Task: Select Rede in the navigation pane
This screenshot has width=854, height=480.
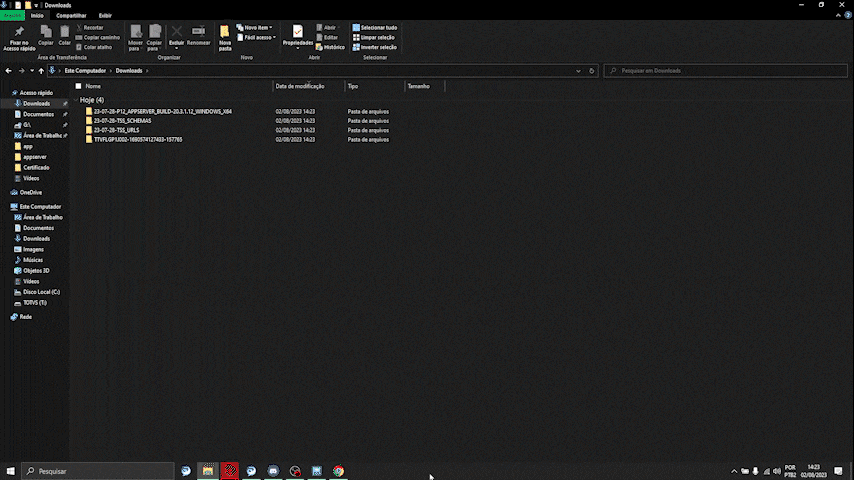Action: (25, 317)
